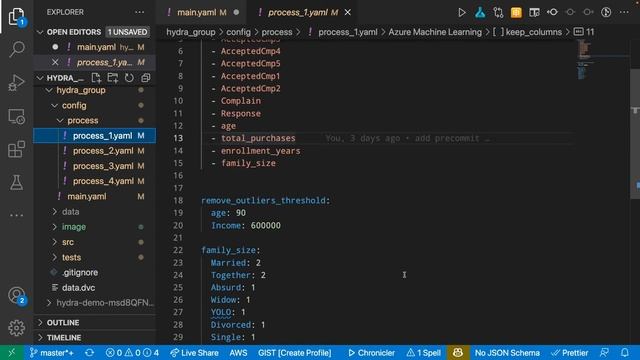Collapse the HYDRA workspace section
This screenshot has height=360, width=640.
tap(40, 78)
